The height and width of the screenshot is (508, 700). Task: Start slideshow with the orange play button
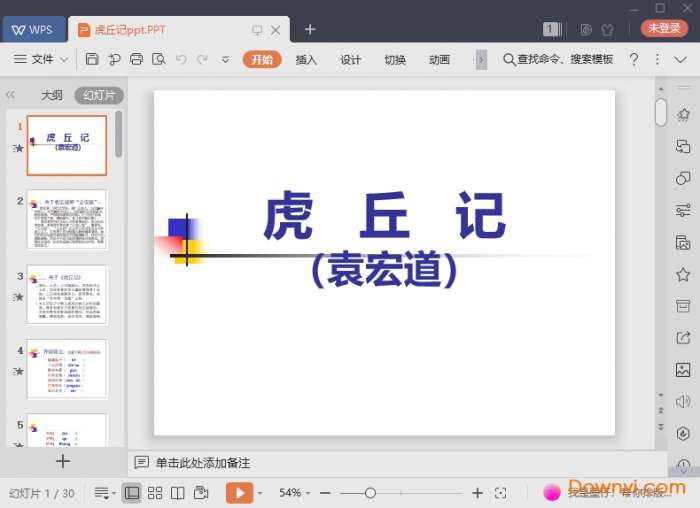239,493
